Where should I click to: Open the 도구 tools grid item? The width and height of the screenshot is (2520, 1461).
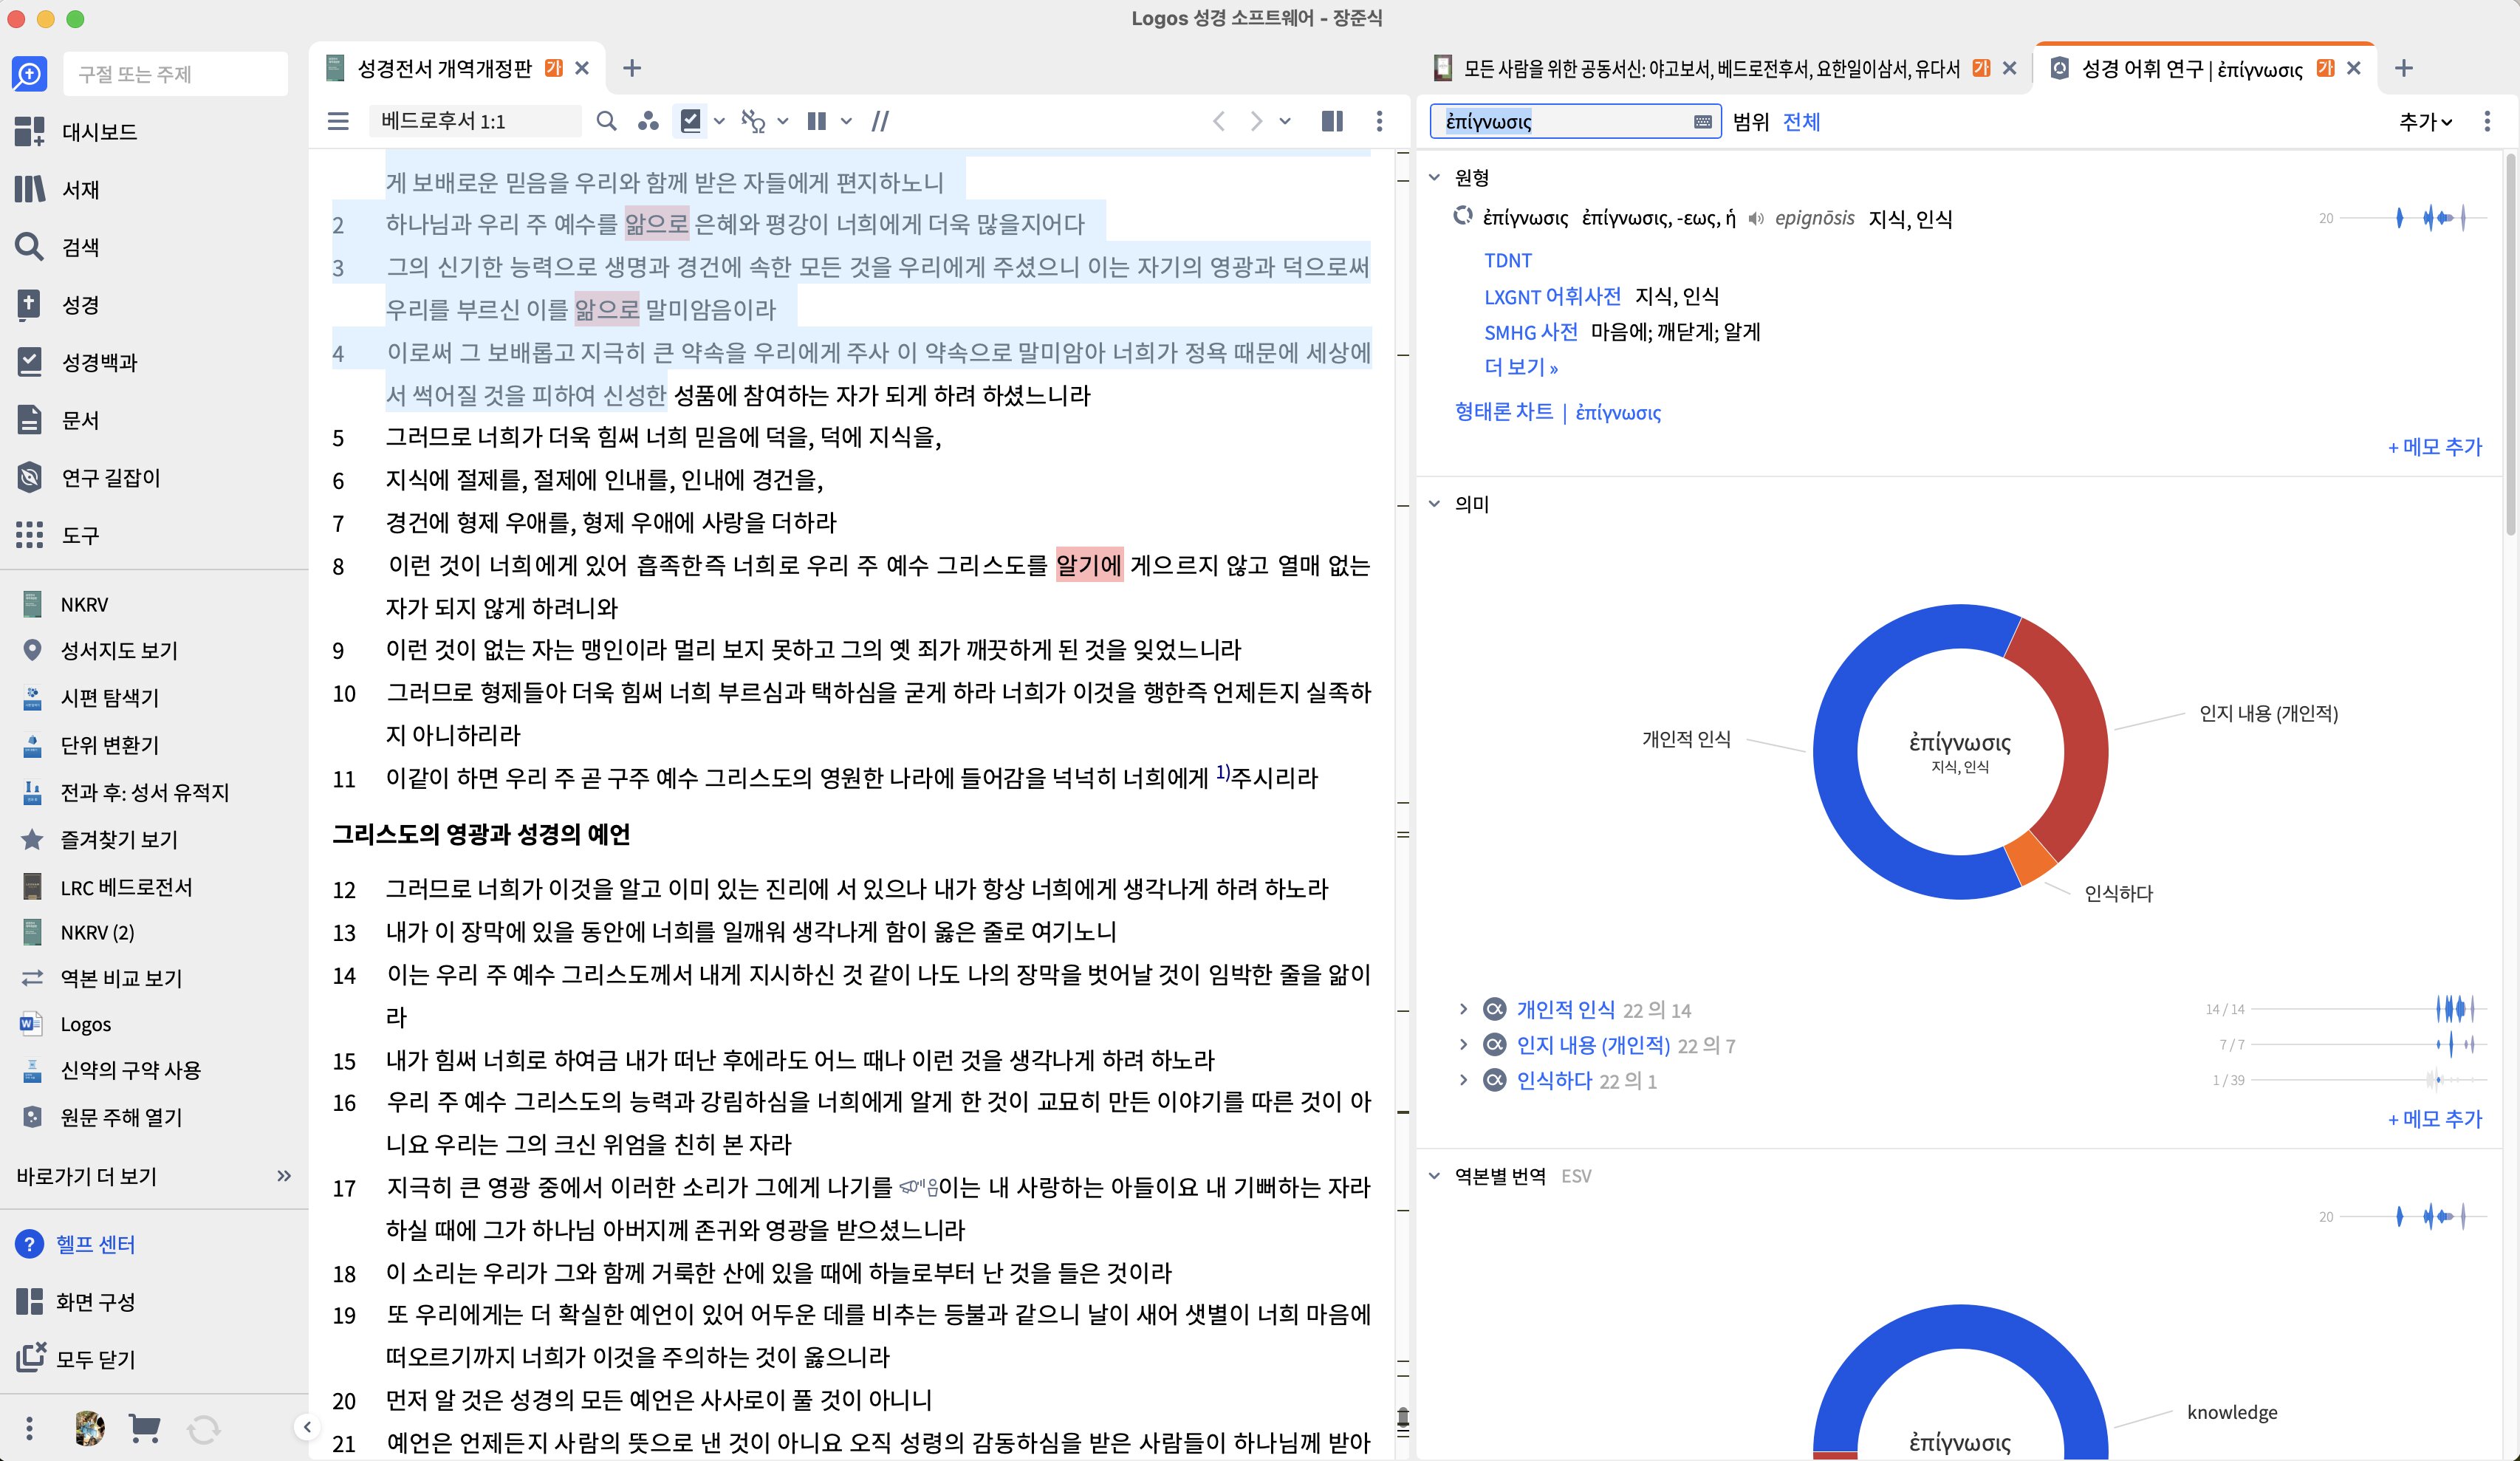pyautogui.click(x=57, y=534)
